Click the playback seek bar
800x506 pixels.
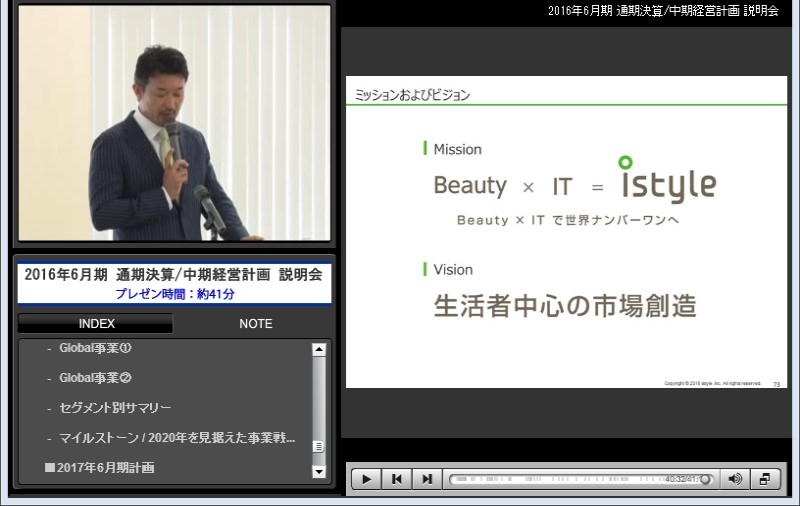coord(581,479)
